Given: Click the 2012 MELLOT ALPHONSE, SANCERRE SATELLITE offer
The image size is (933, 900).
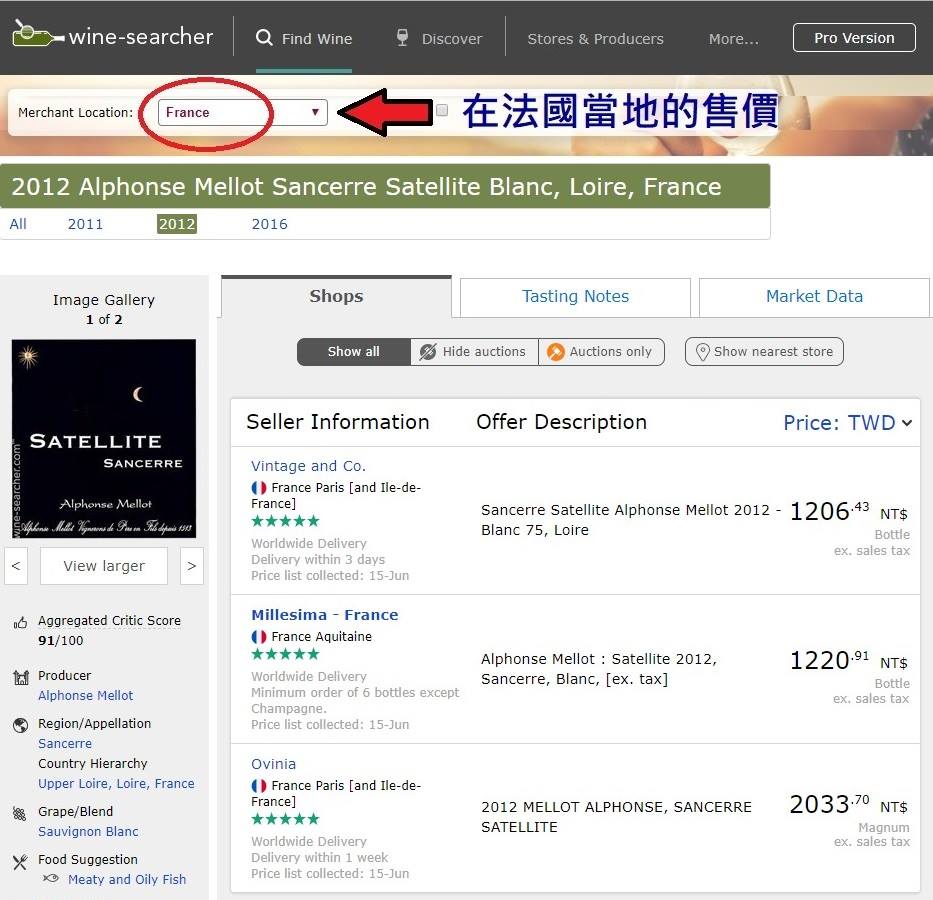Looking at the screenshot, I should click(x=616, y=817).
